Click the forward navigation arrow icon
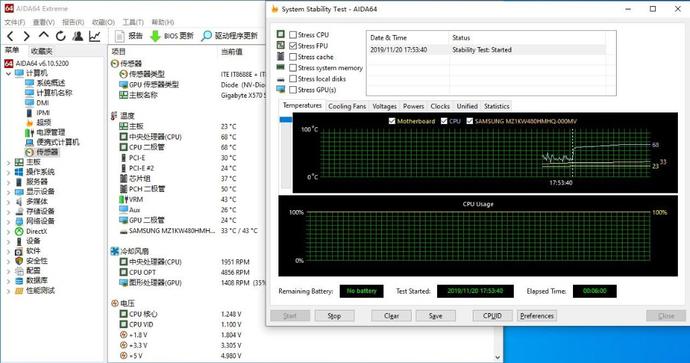Viewport: 690px width, 363px height. pyautogui.click(x=26, y=36)
